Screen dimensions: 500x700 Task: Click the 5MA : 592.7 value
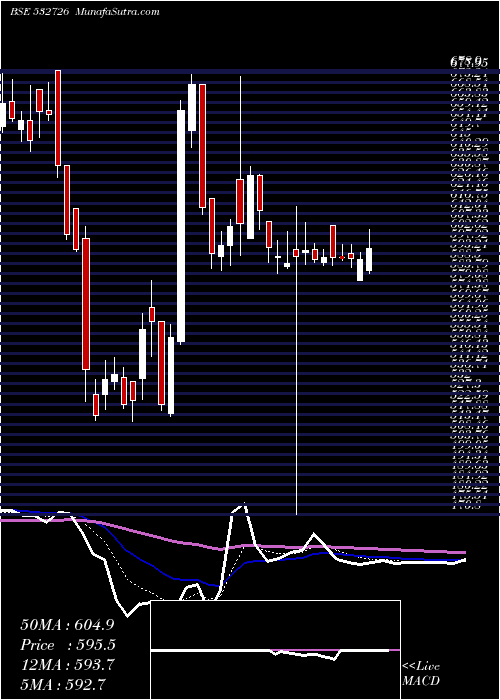pos(64,684)
